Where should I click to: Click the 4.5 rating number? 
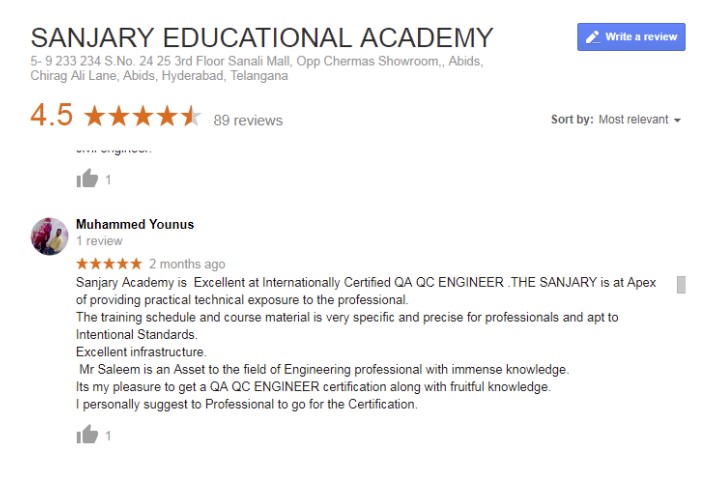point(51,116)
